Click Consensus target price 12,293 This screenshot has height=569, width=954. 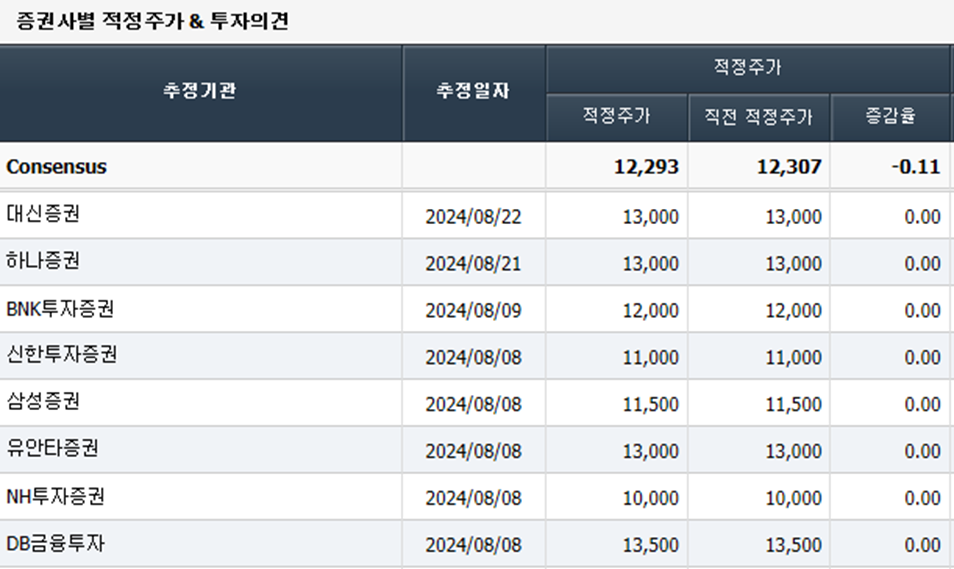646,167
